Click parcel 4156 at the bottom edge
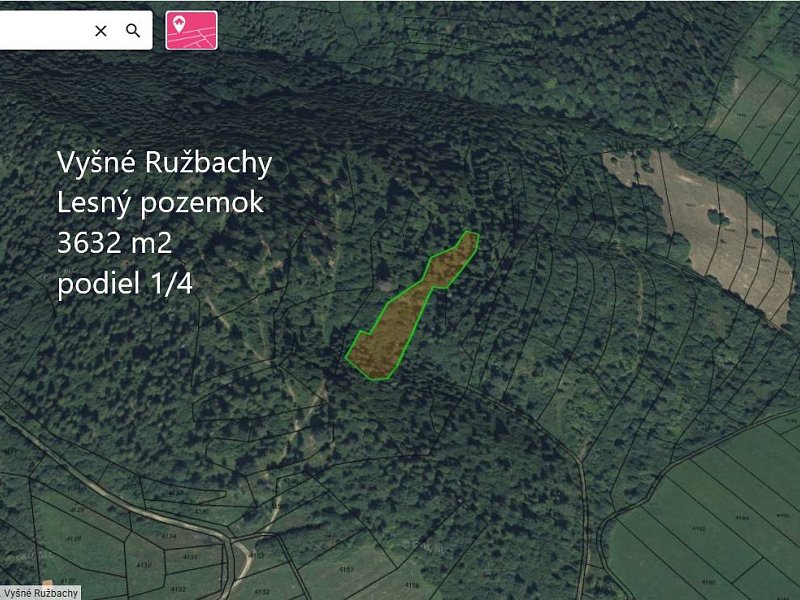 point(412,585)
